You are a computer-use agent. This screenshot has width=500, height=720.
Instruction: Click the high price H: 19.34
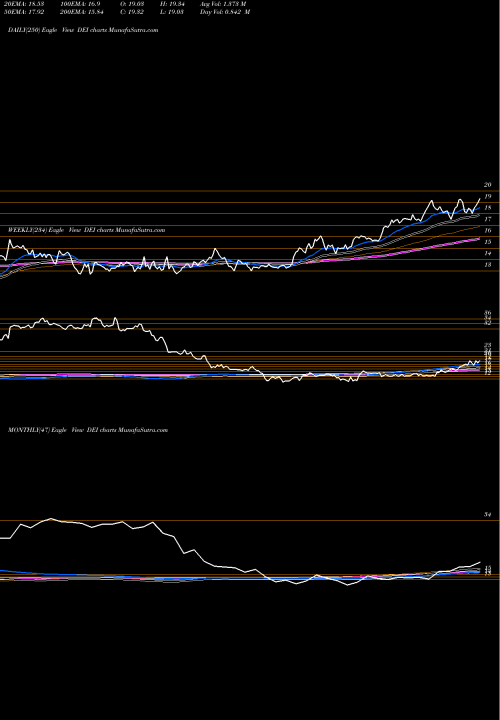(x=174, y=4)
